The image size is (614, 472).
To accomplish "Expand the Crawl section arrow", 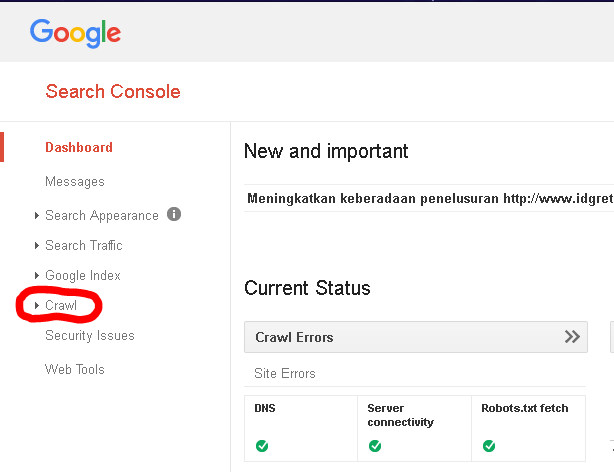I will 37,306.
